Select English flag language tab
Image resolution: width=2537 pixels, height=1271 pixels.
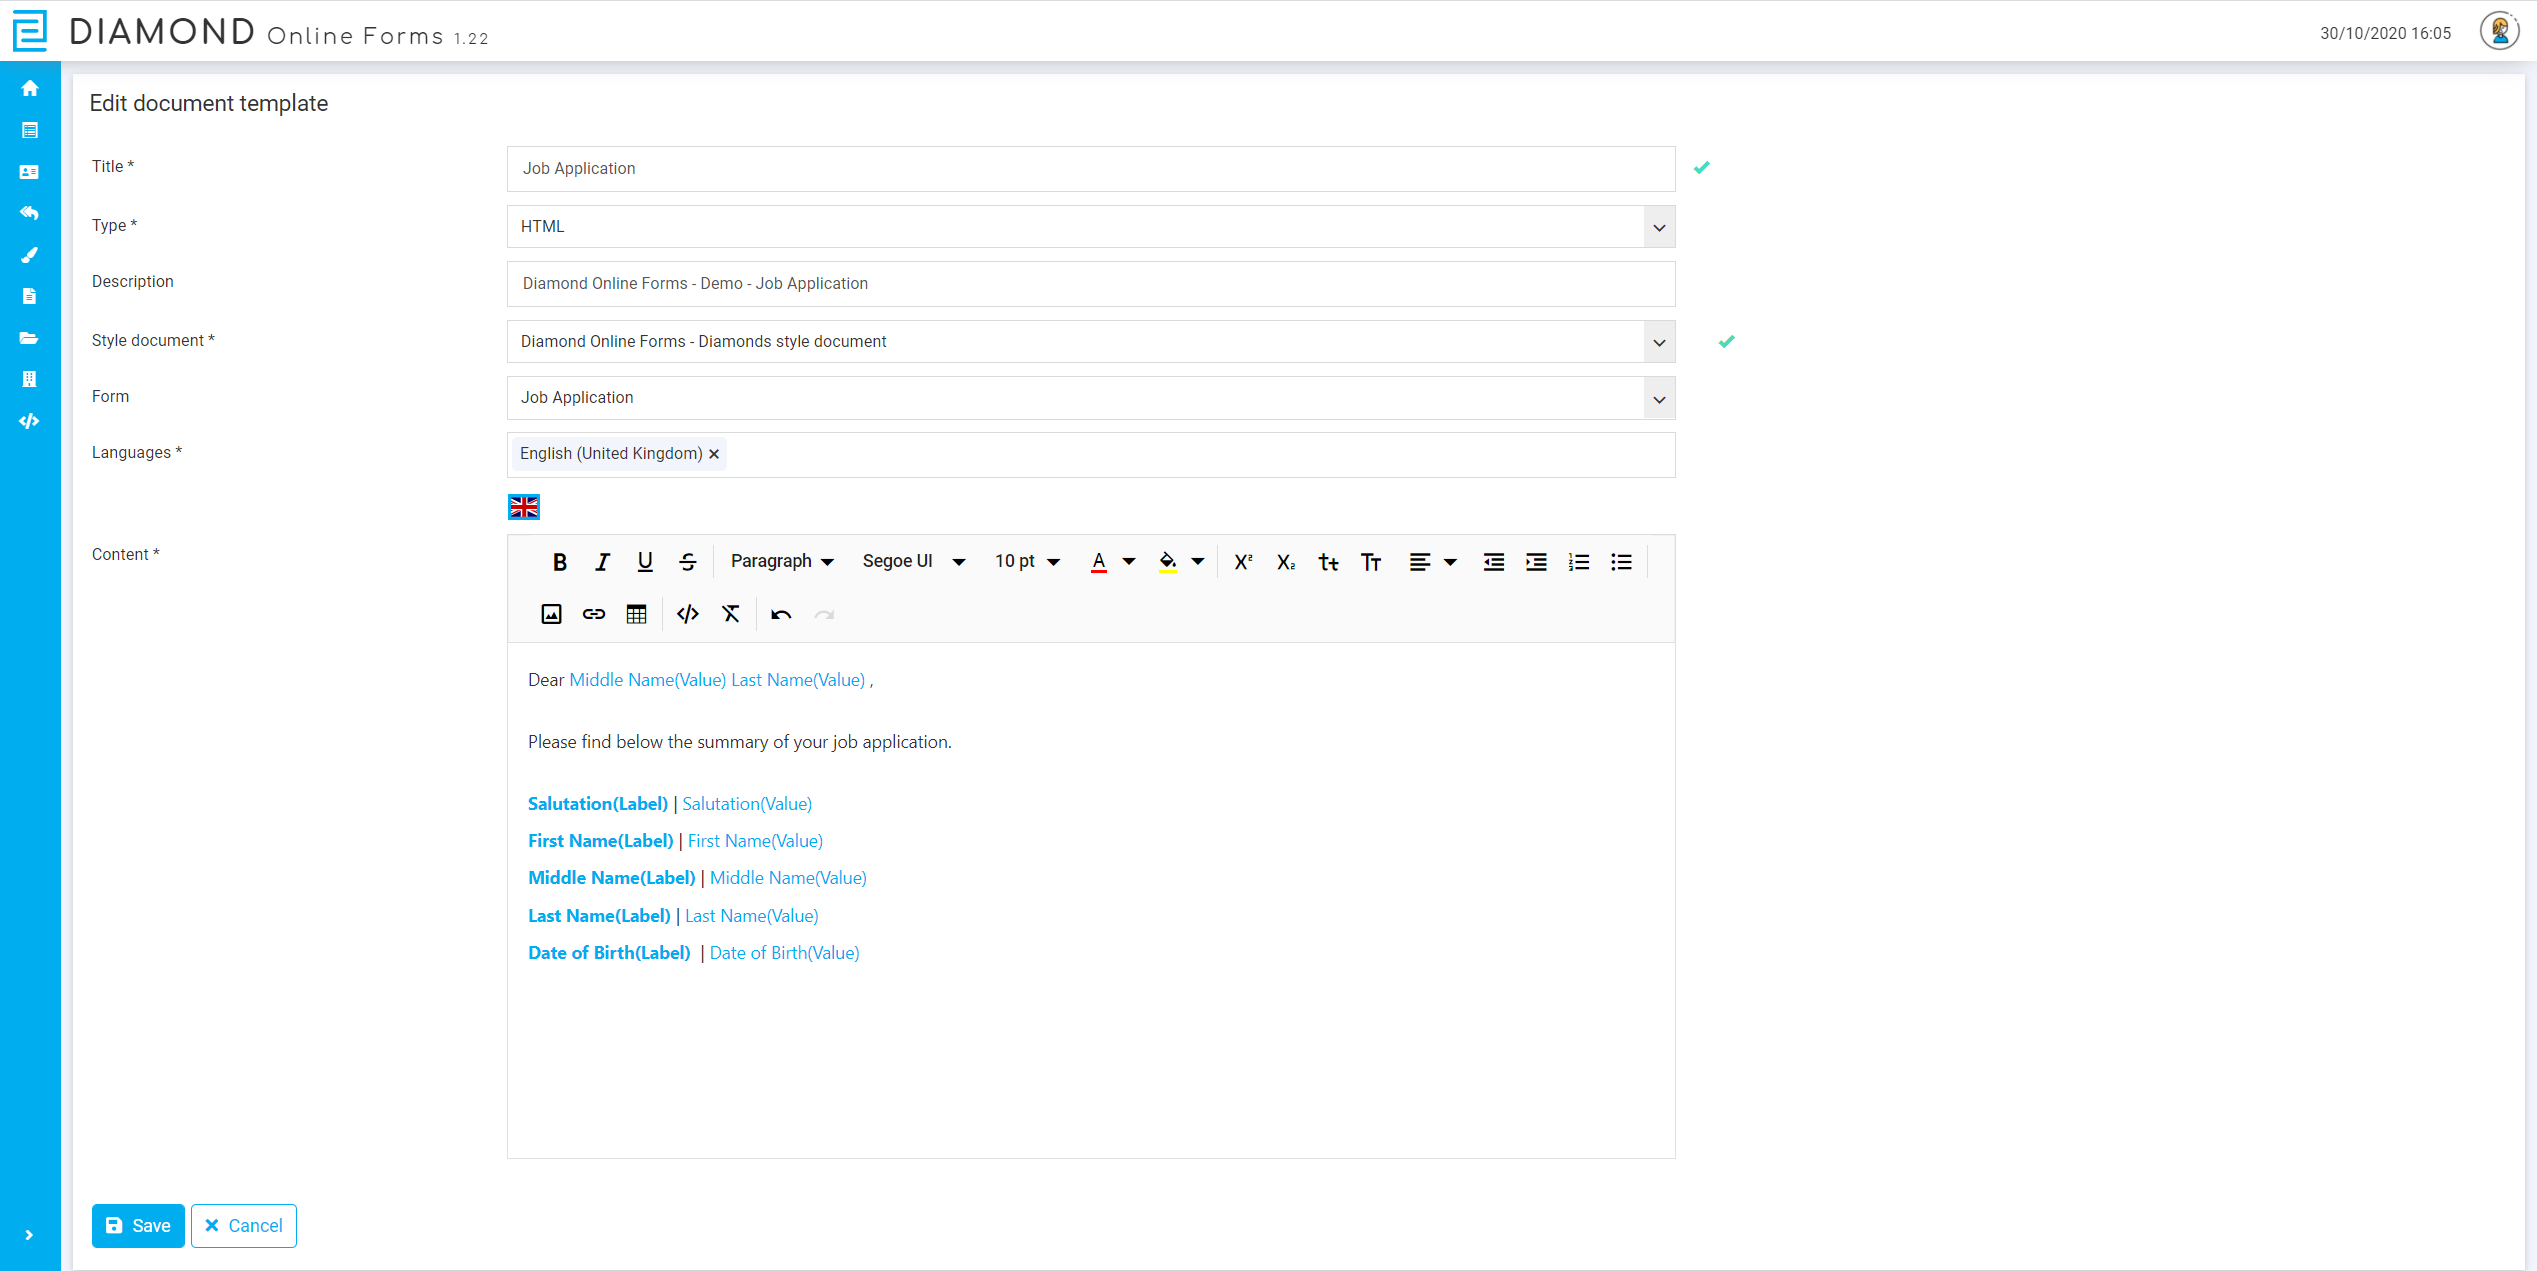click(x=523, y=507)
